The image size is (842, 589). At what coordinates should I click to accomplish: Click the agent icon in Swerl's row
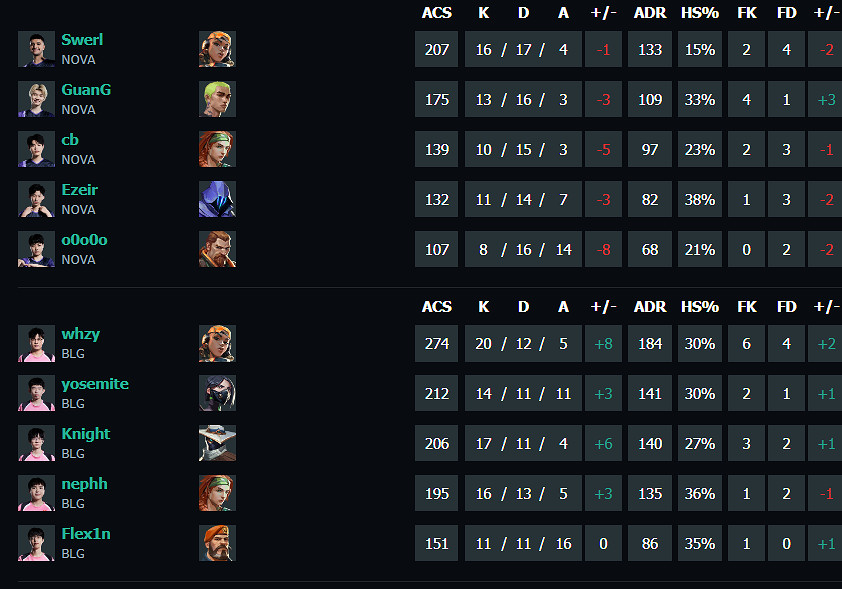217,49
